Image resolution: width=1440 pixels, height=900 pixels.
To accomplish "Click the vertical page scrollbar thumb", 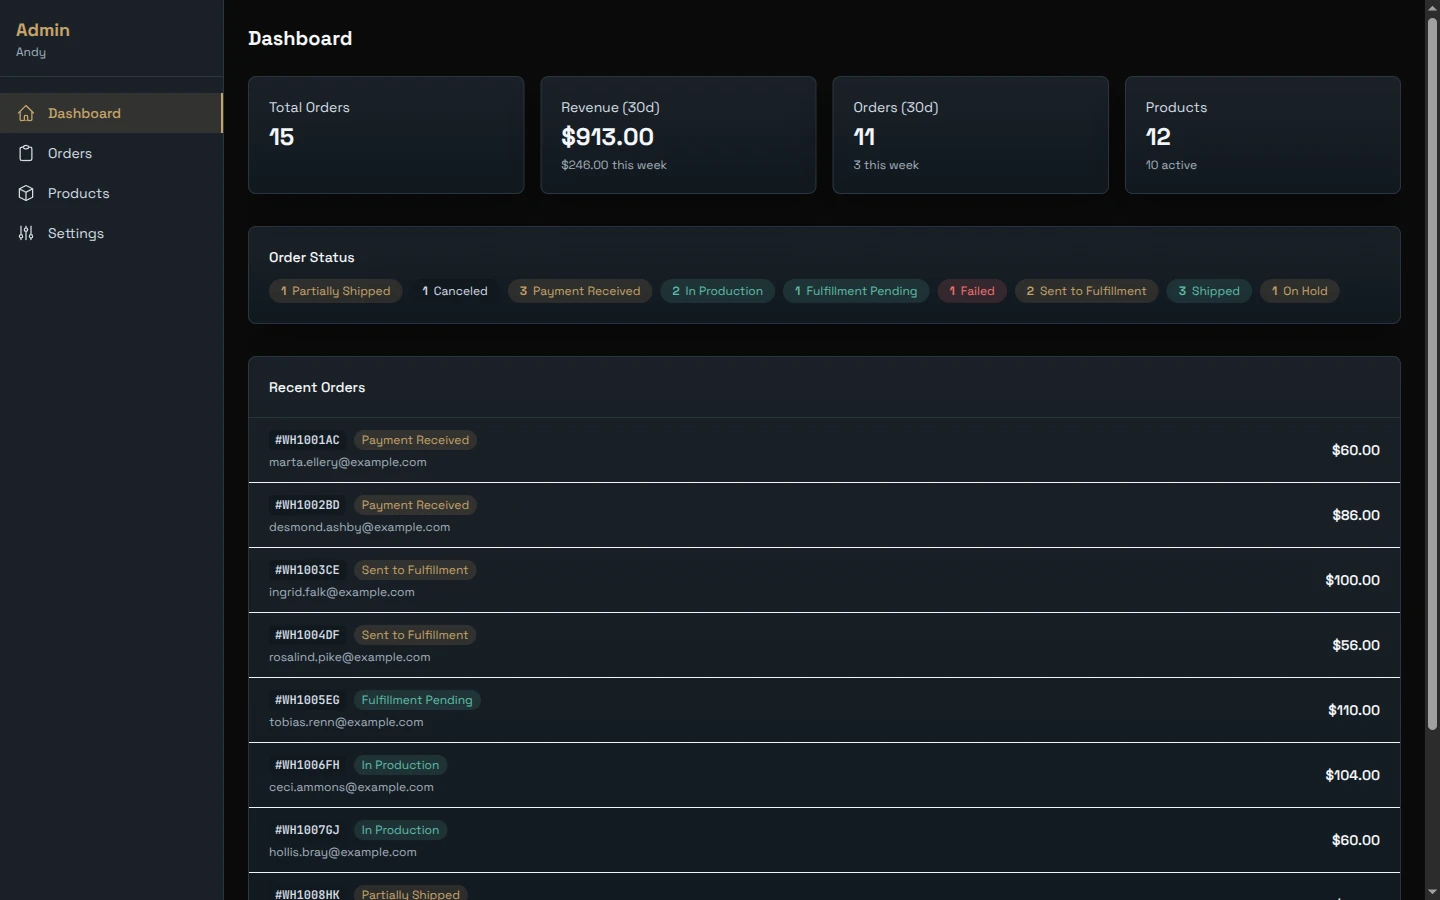I will pyautogui.click(x=1432, y=373).
